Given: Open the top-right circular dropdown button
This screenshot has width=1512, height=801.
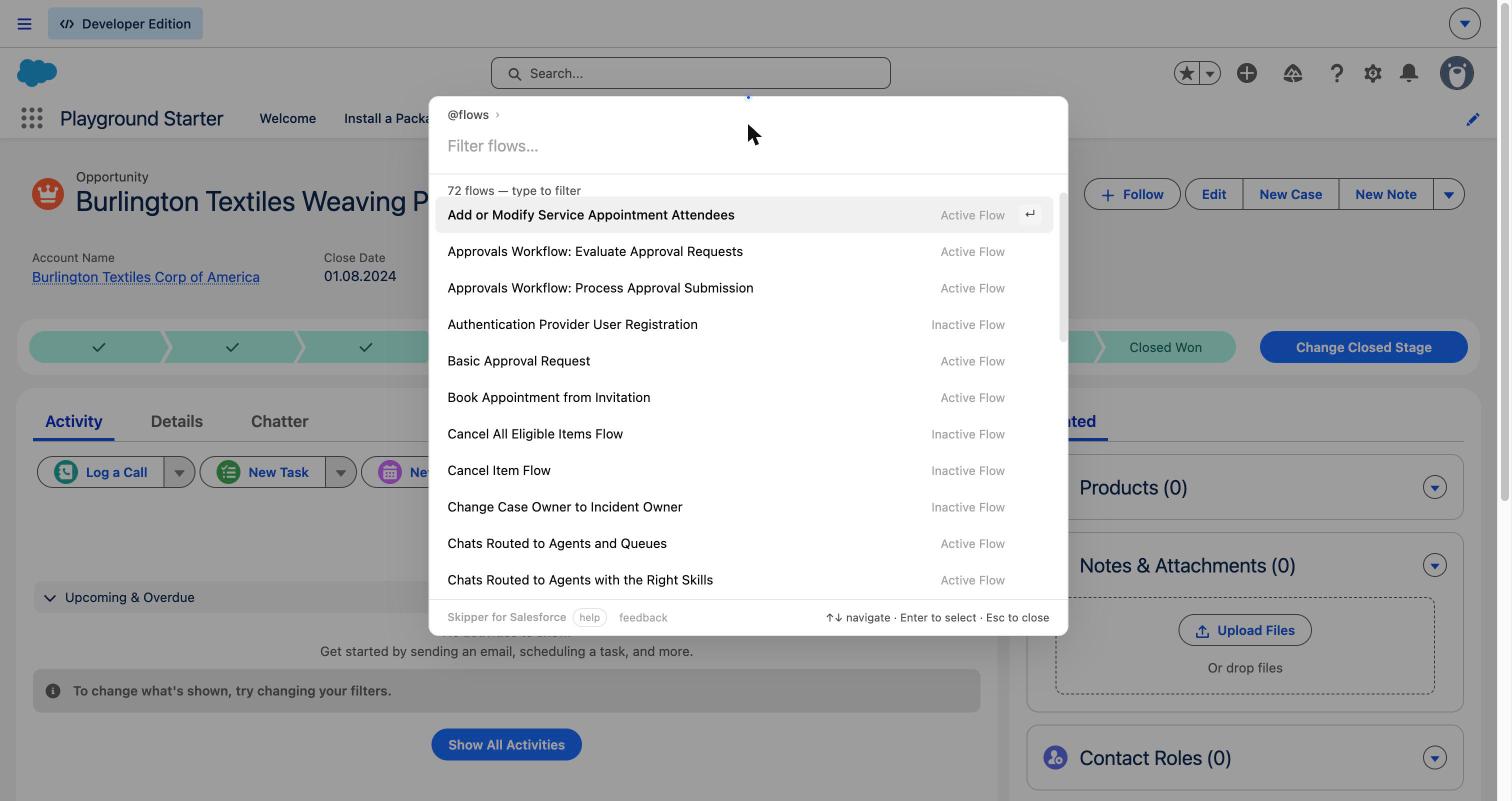Looking at the screenshot, I should pyautogui.click(x=1465, y=23).
